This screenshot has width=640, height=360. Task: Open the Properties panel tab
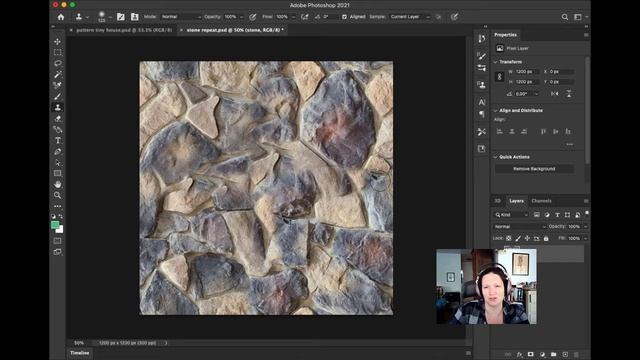click(x=505, y=35)
